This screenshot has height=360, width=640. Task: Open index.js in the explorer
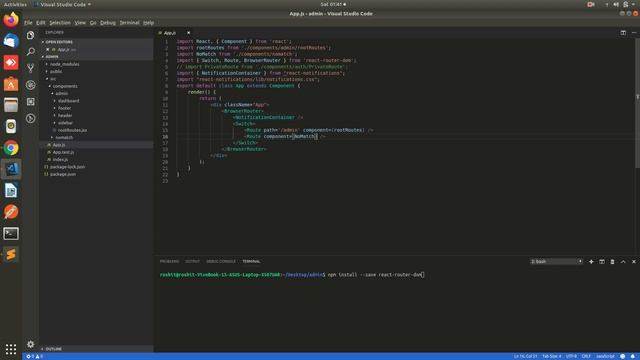click(60, 160)
